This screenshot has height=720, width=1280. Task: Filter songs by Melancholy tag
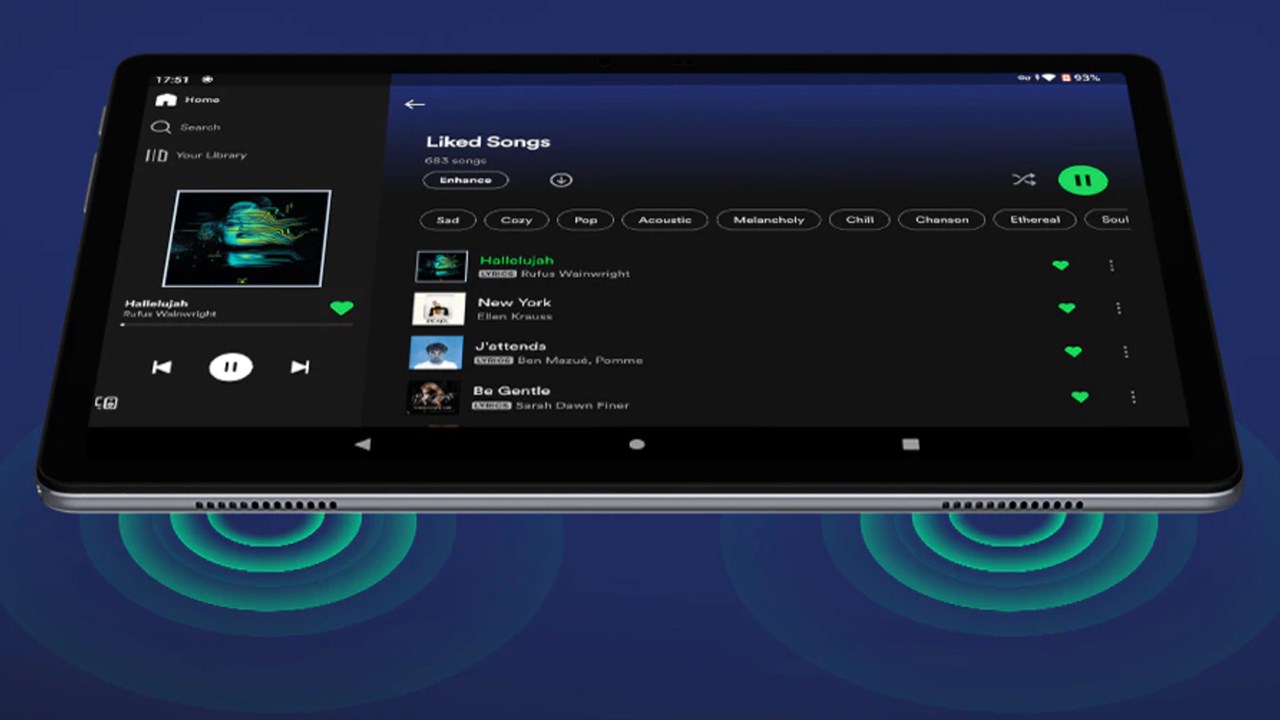click(x=768, y=220)
